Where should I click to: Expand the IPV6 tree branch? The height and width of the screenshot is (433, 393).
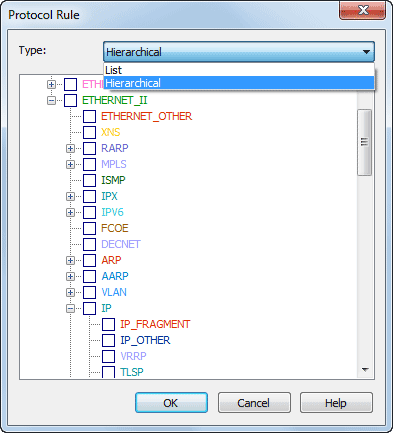point(70,212)
